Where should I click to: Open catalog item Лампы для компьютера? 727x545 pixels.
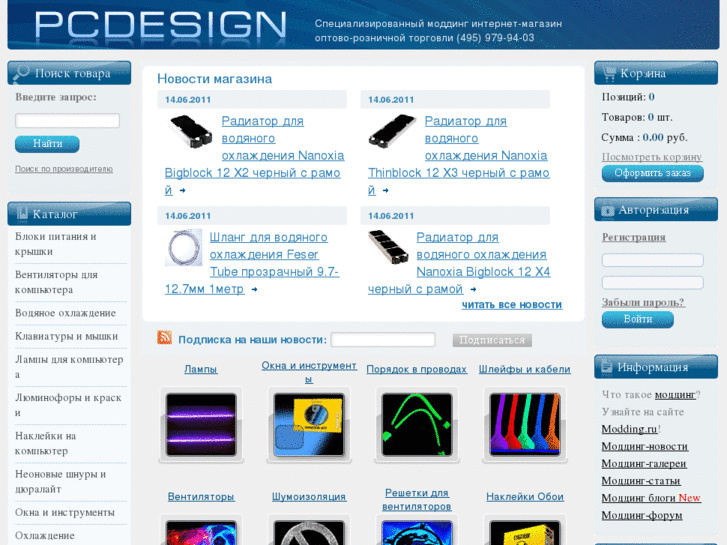(x=69, y=367)
